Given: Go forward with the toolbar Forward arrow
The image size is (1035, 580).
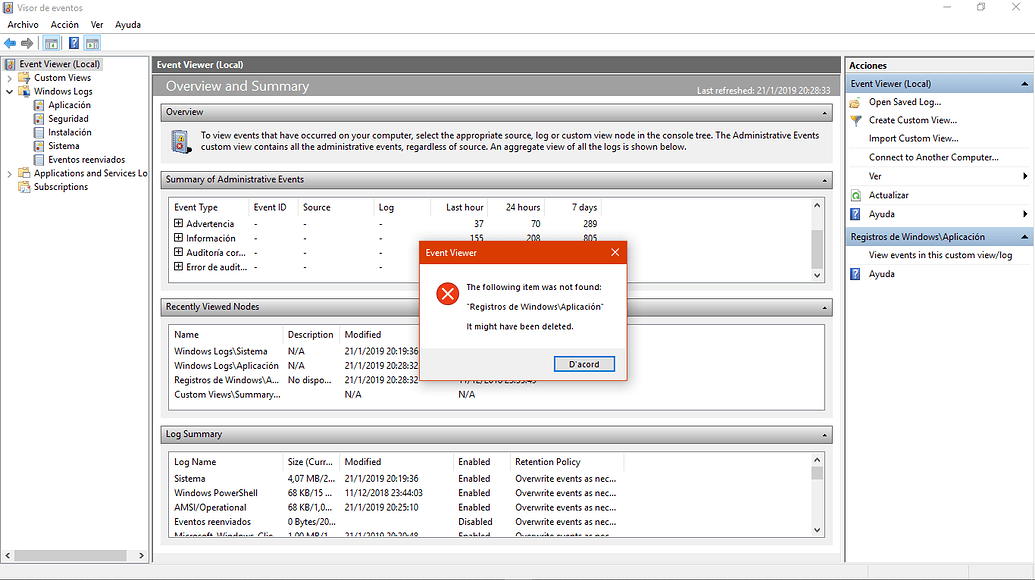Looking at the screenshot, I should point(27,44).
